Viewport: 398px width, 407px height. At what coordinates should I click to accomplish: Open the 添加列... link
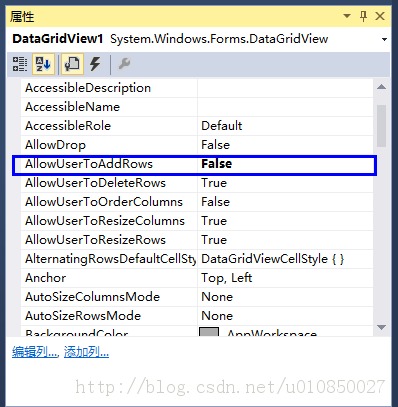coord(86,352)
